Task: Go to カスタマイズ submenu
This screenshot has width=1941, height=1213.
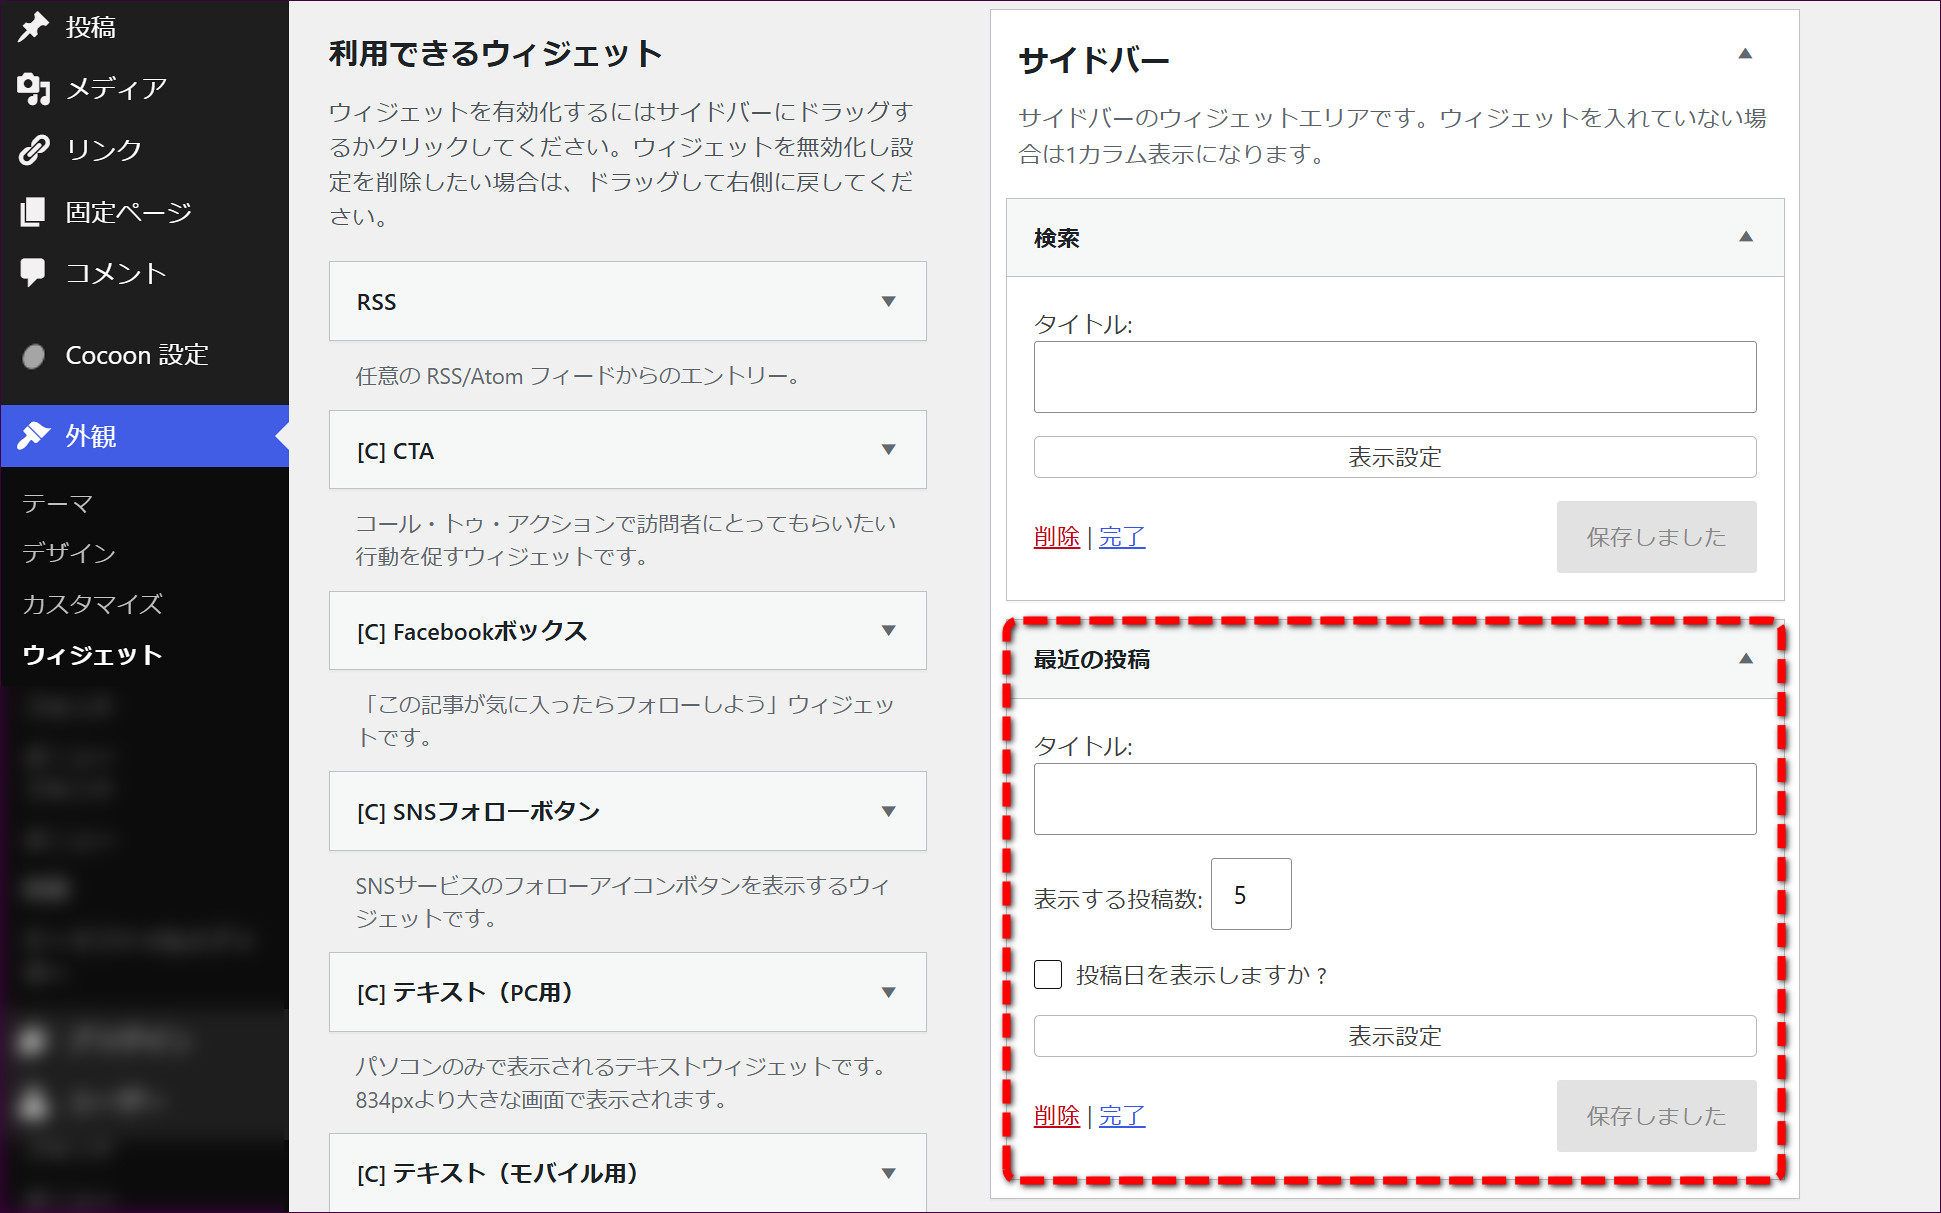Action: (x=92, y=604)
